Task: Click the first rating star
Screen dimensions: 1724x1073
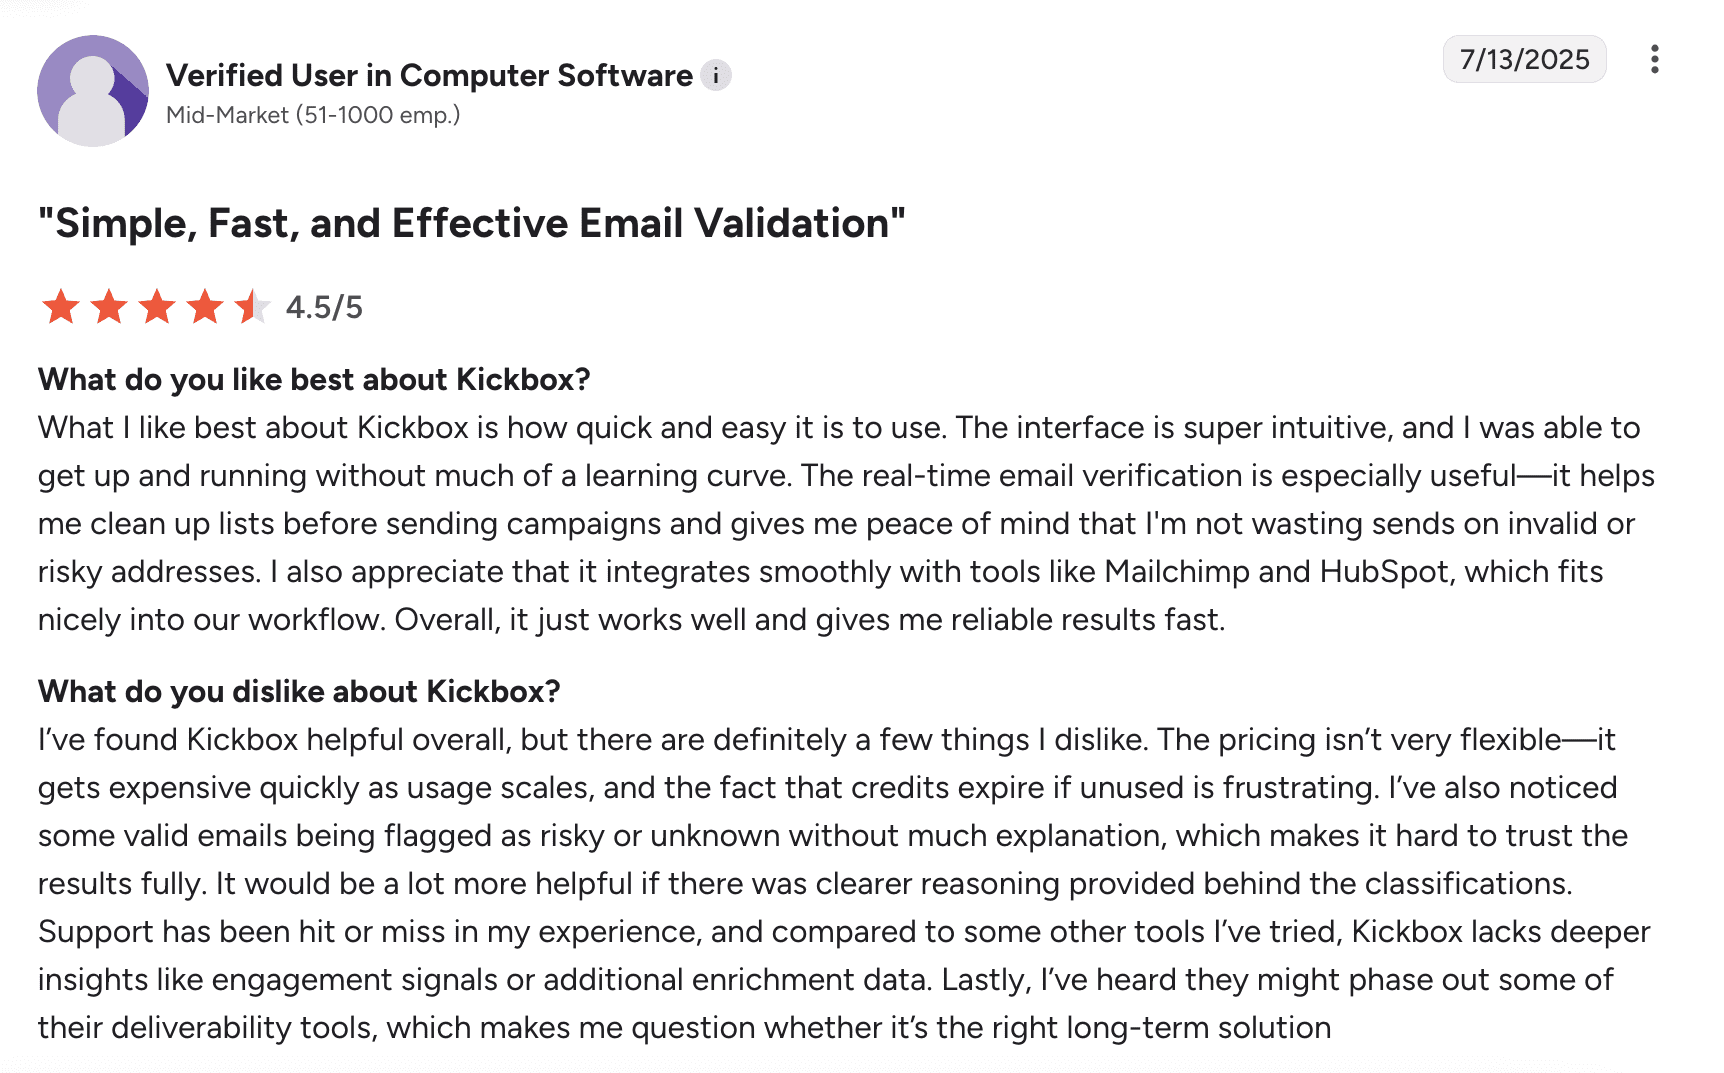Action: [61, 307]
